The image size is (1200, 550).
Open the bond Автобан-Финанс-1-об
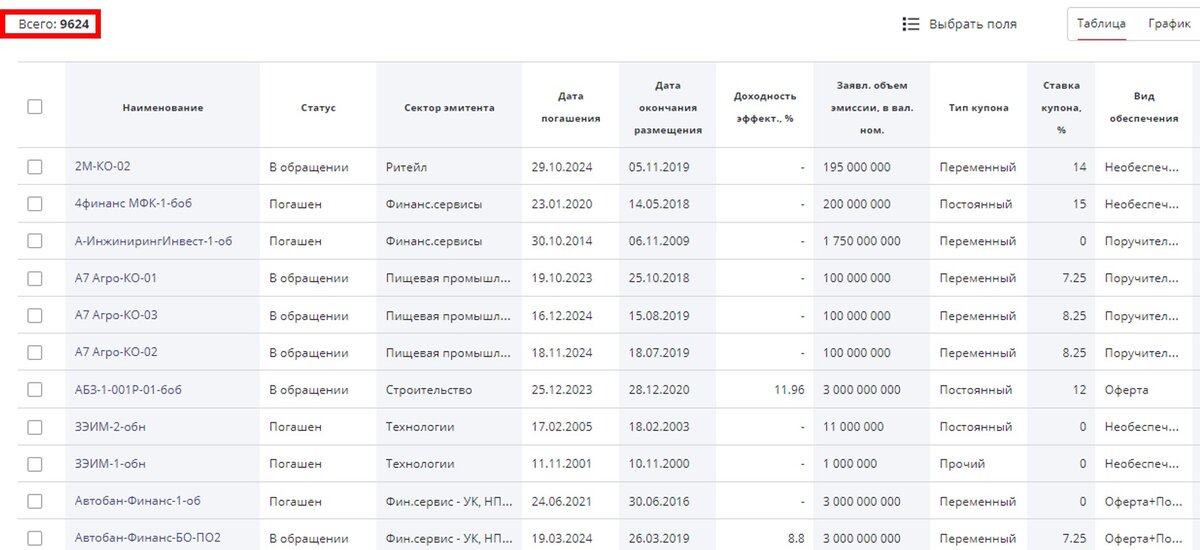[138, 501]
